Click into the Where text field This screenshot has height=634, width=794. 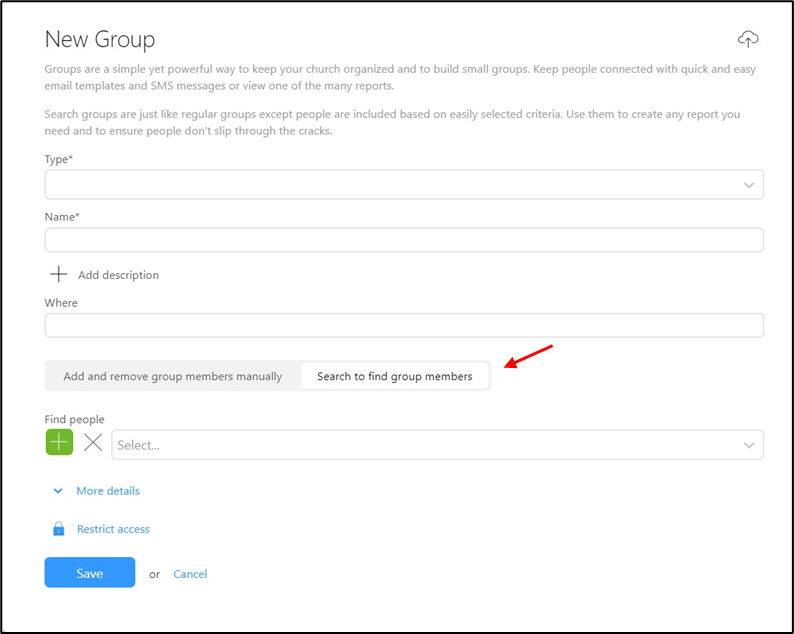point(404,325)
